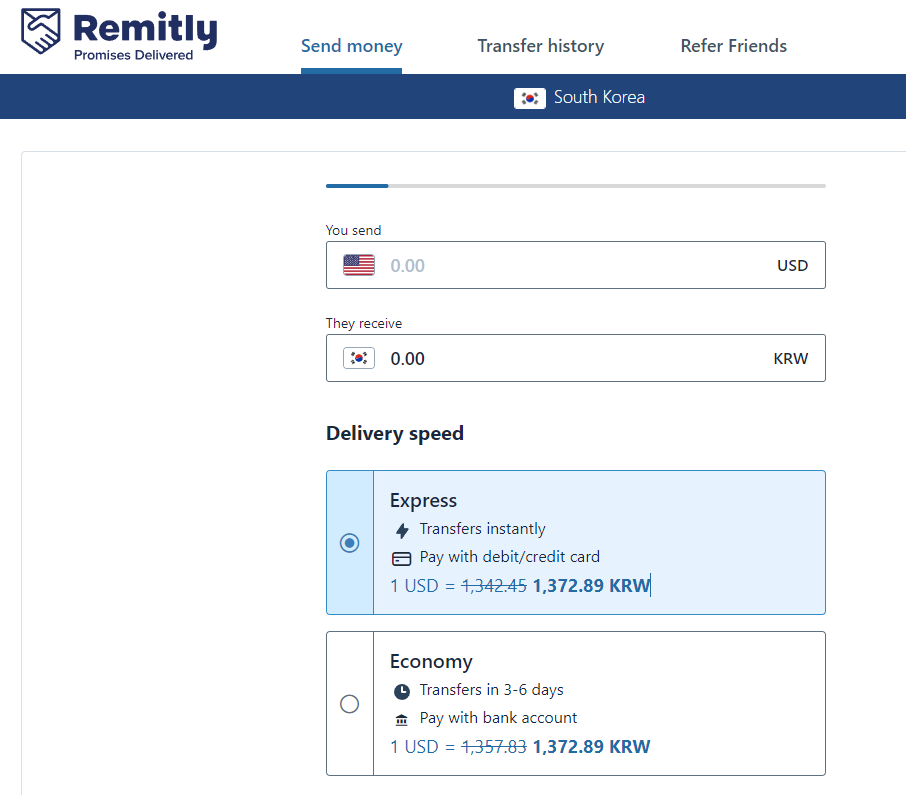Click the bank building icon under Economy
The width and height of the screenshot is (906, 795).
coord(402,719)
